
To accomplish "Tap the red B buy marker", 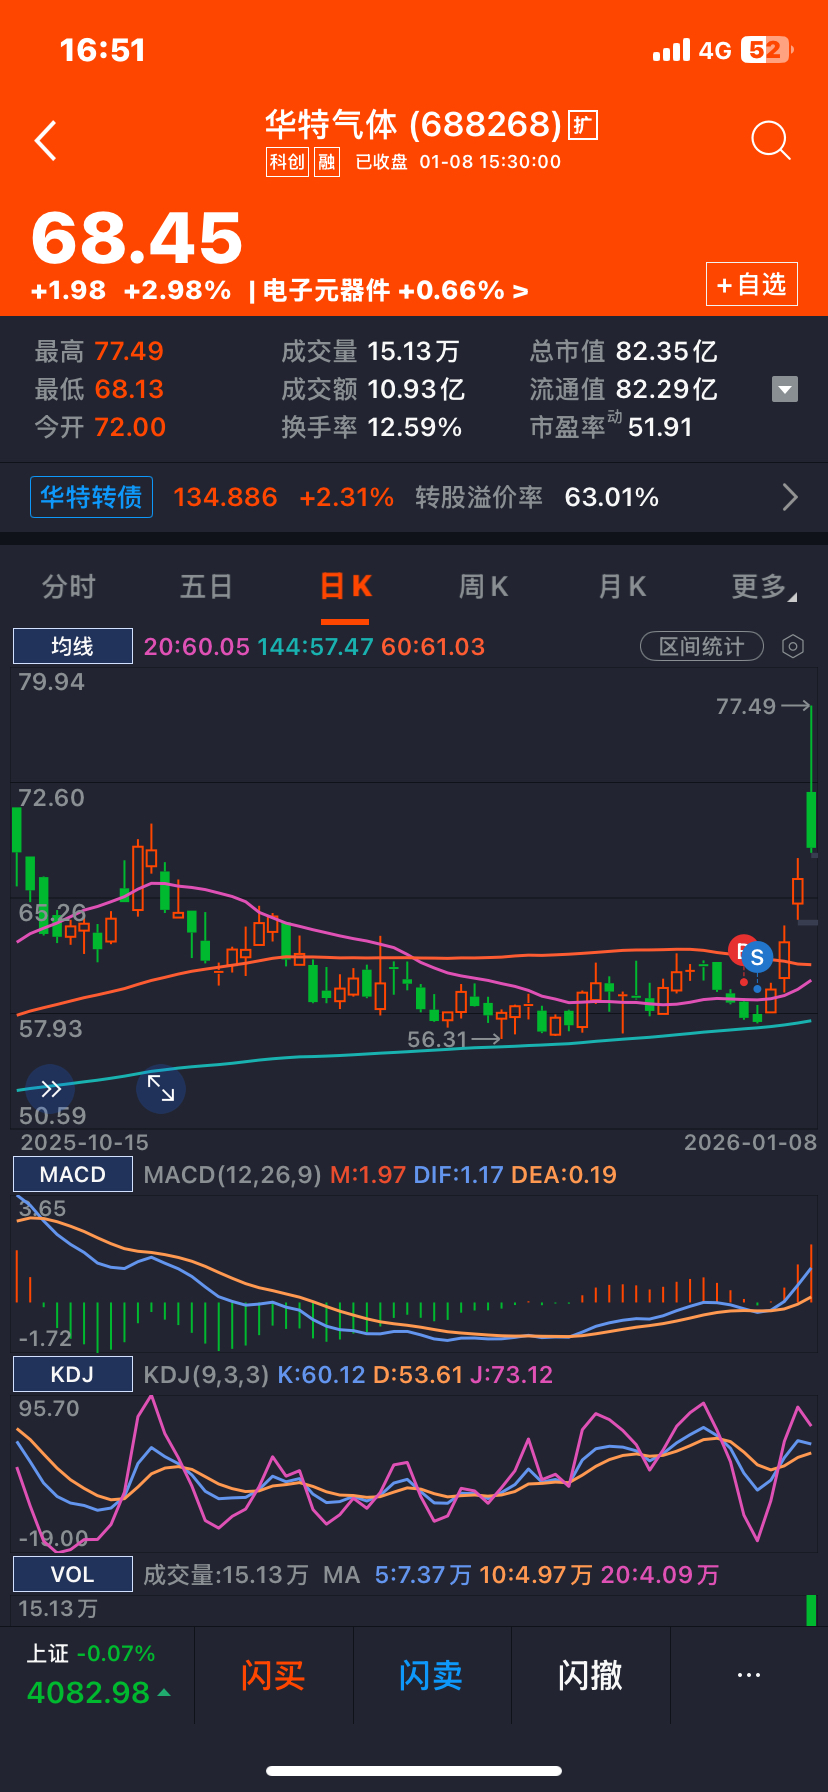I will pyautogui.click(x=740, y=950).
